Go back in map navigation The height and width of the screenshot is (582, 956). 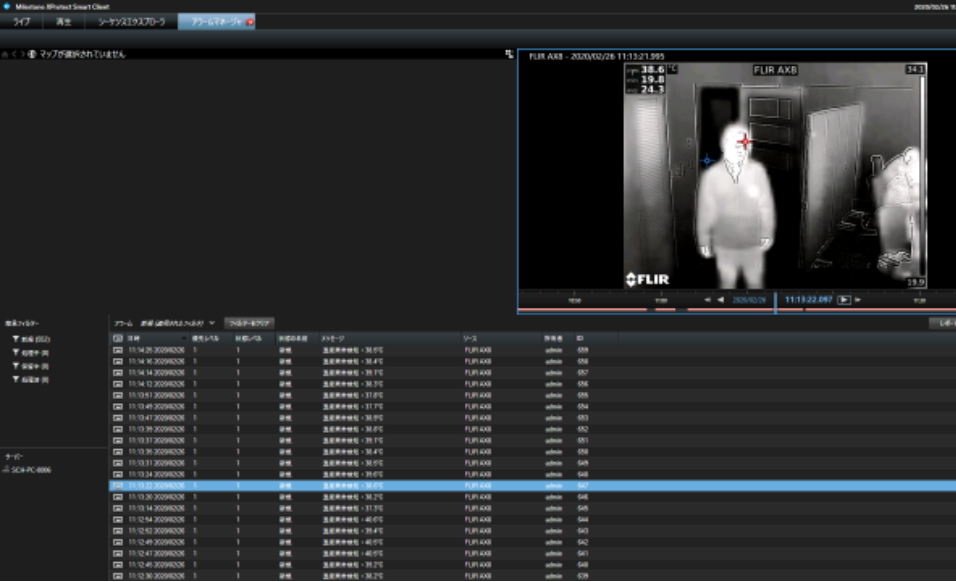pyautogui.click(x=14, y=54)
